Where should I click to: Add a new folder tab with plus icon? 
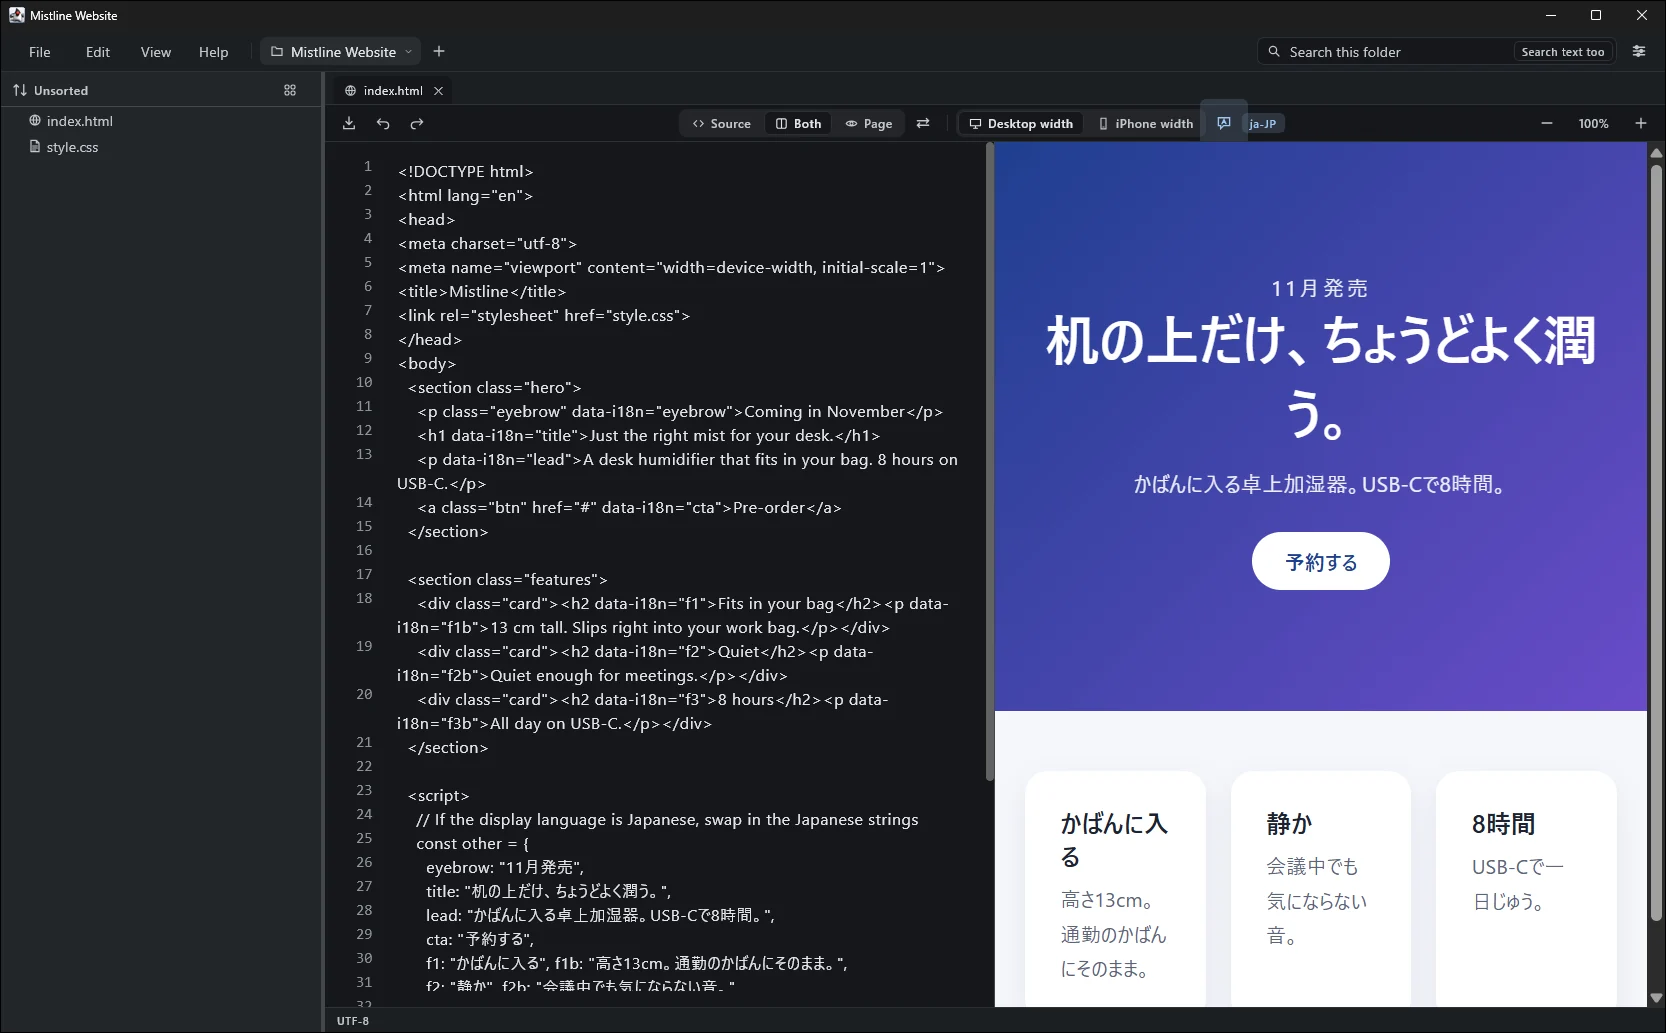coord(439,51)
